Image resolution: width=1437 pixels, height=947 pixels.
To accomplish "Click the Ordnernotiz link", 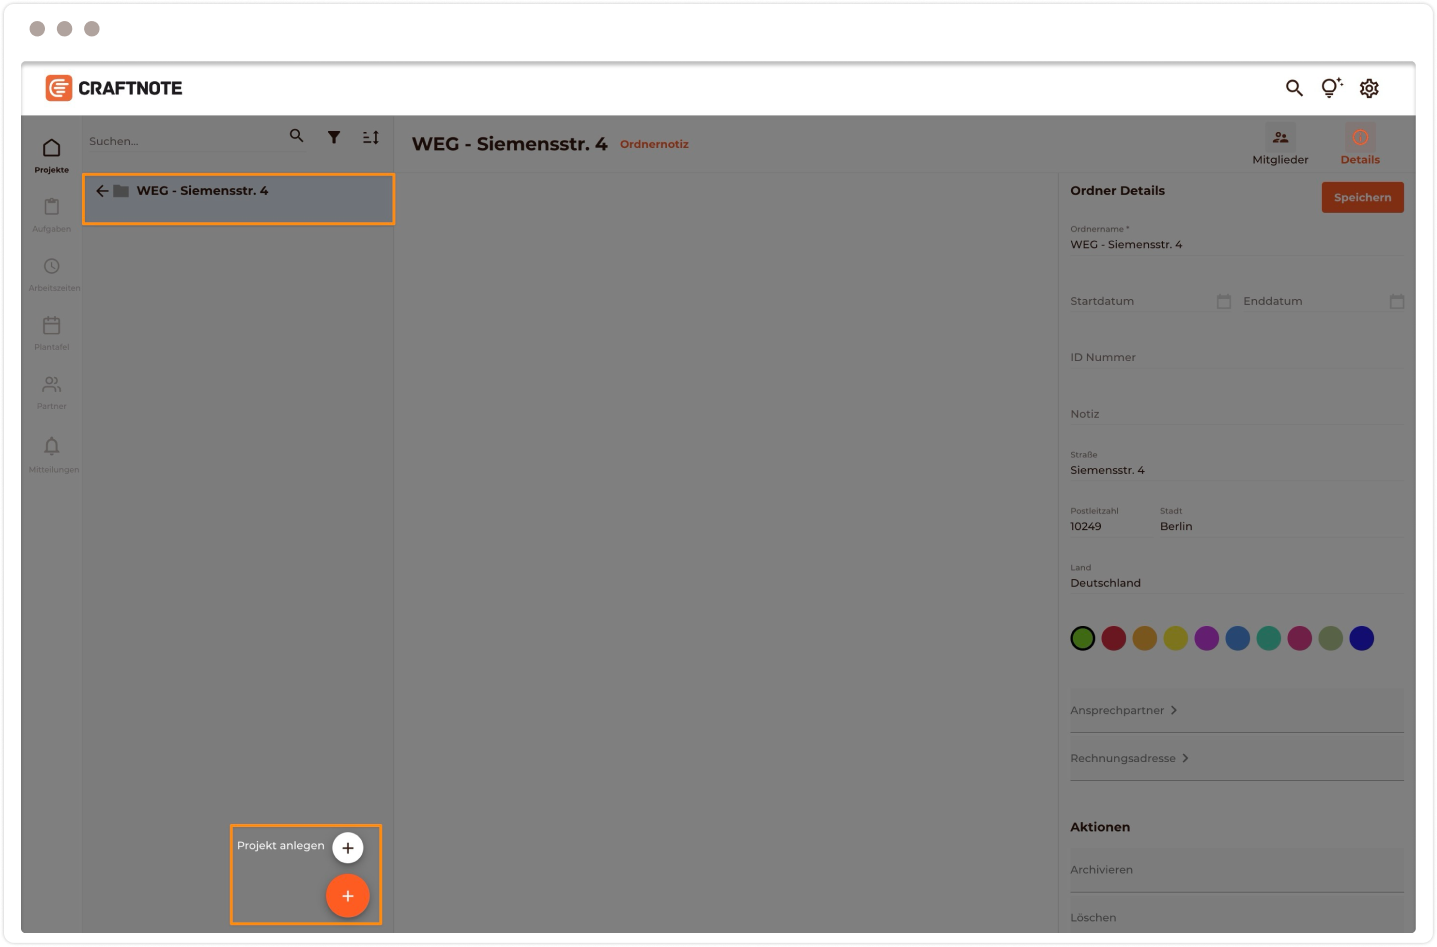I will [x=654, y=144].
